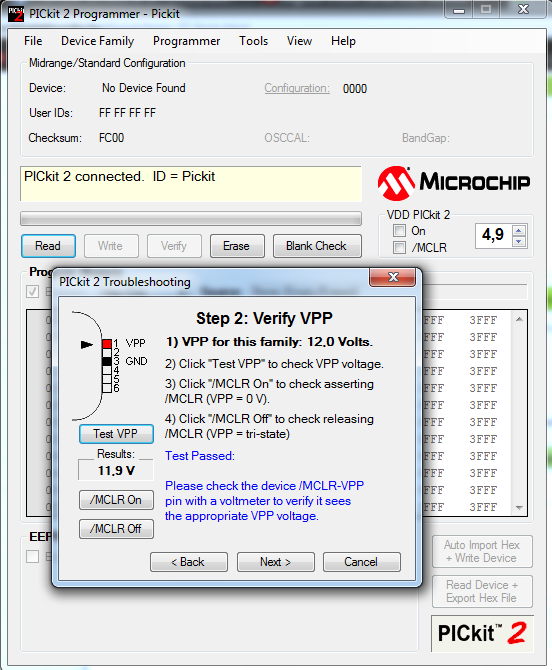Viewport: 552px width, 670px height.
Task: Toggle the /MCLR checkbox under VDD
Action: click(399, 247)
